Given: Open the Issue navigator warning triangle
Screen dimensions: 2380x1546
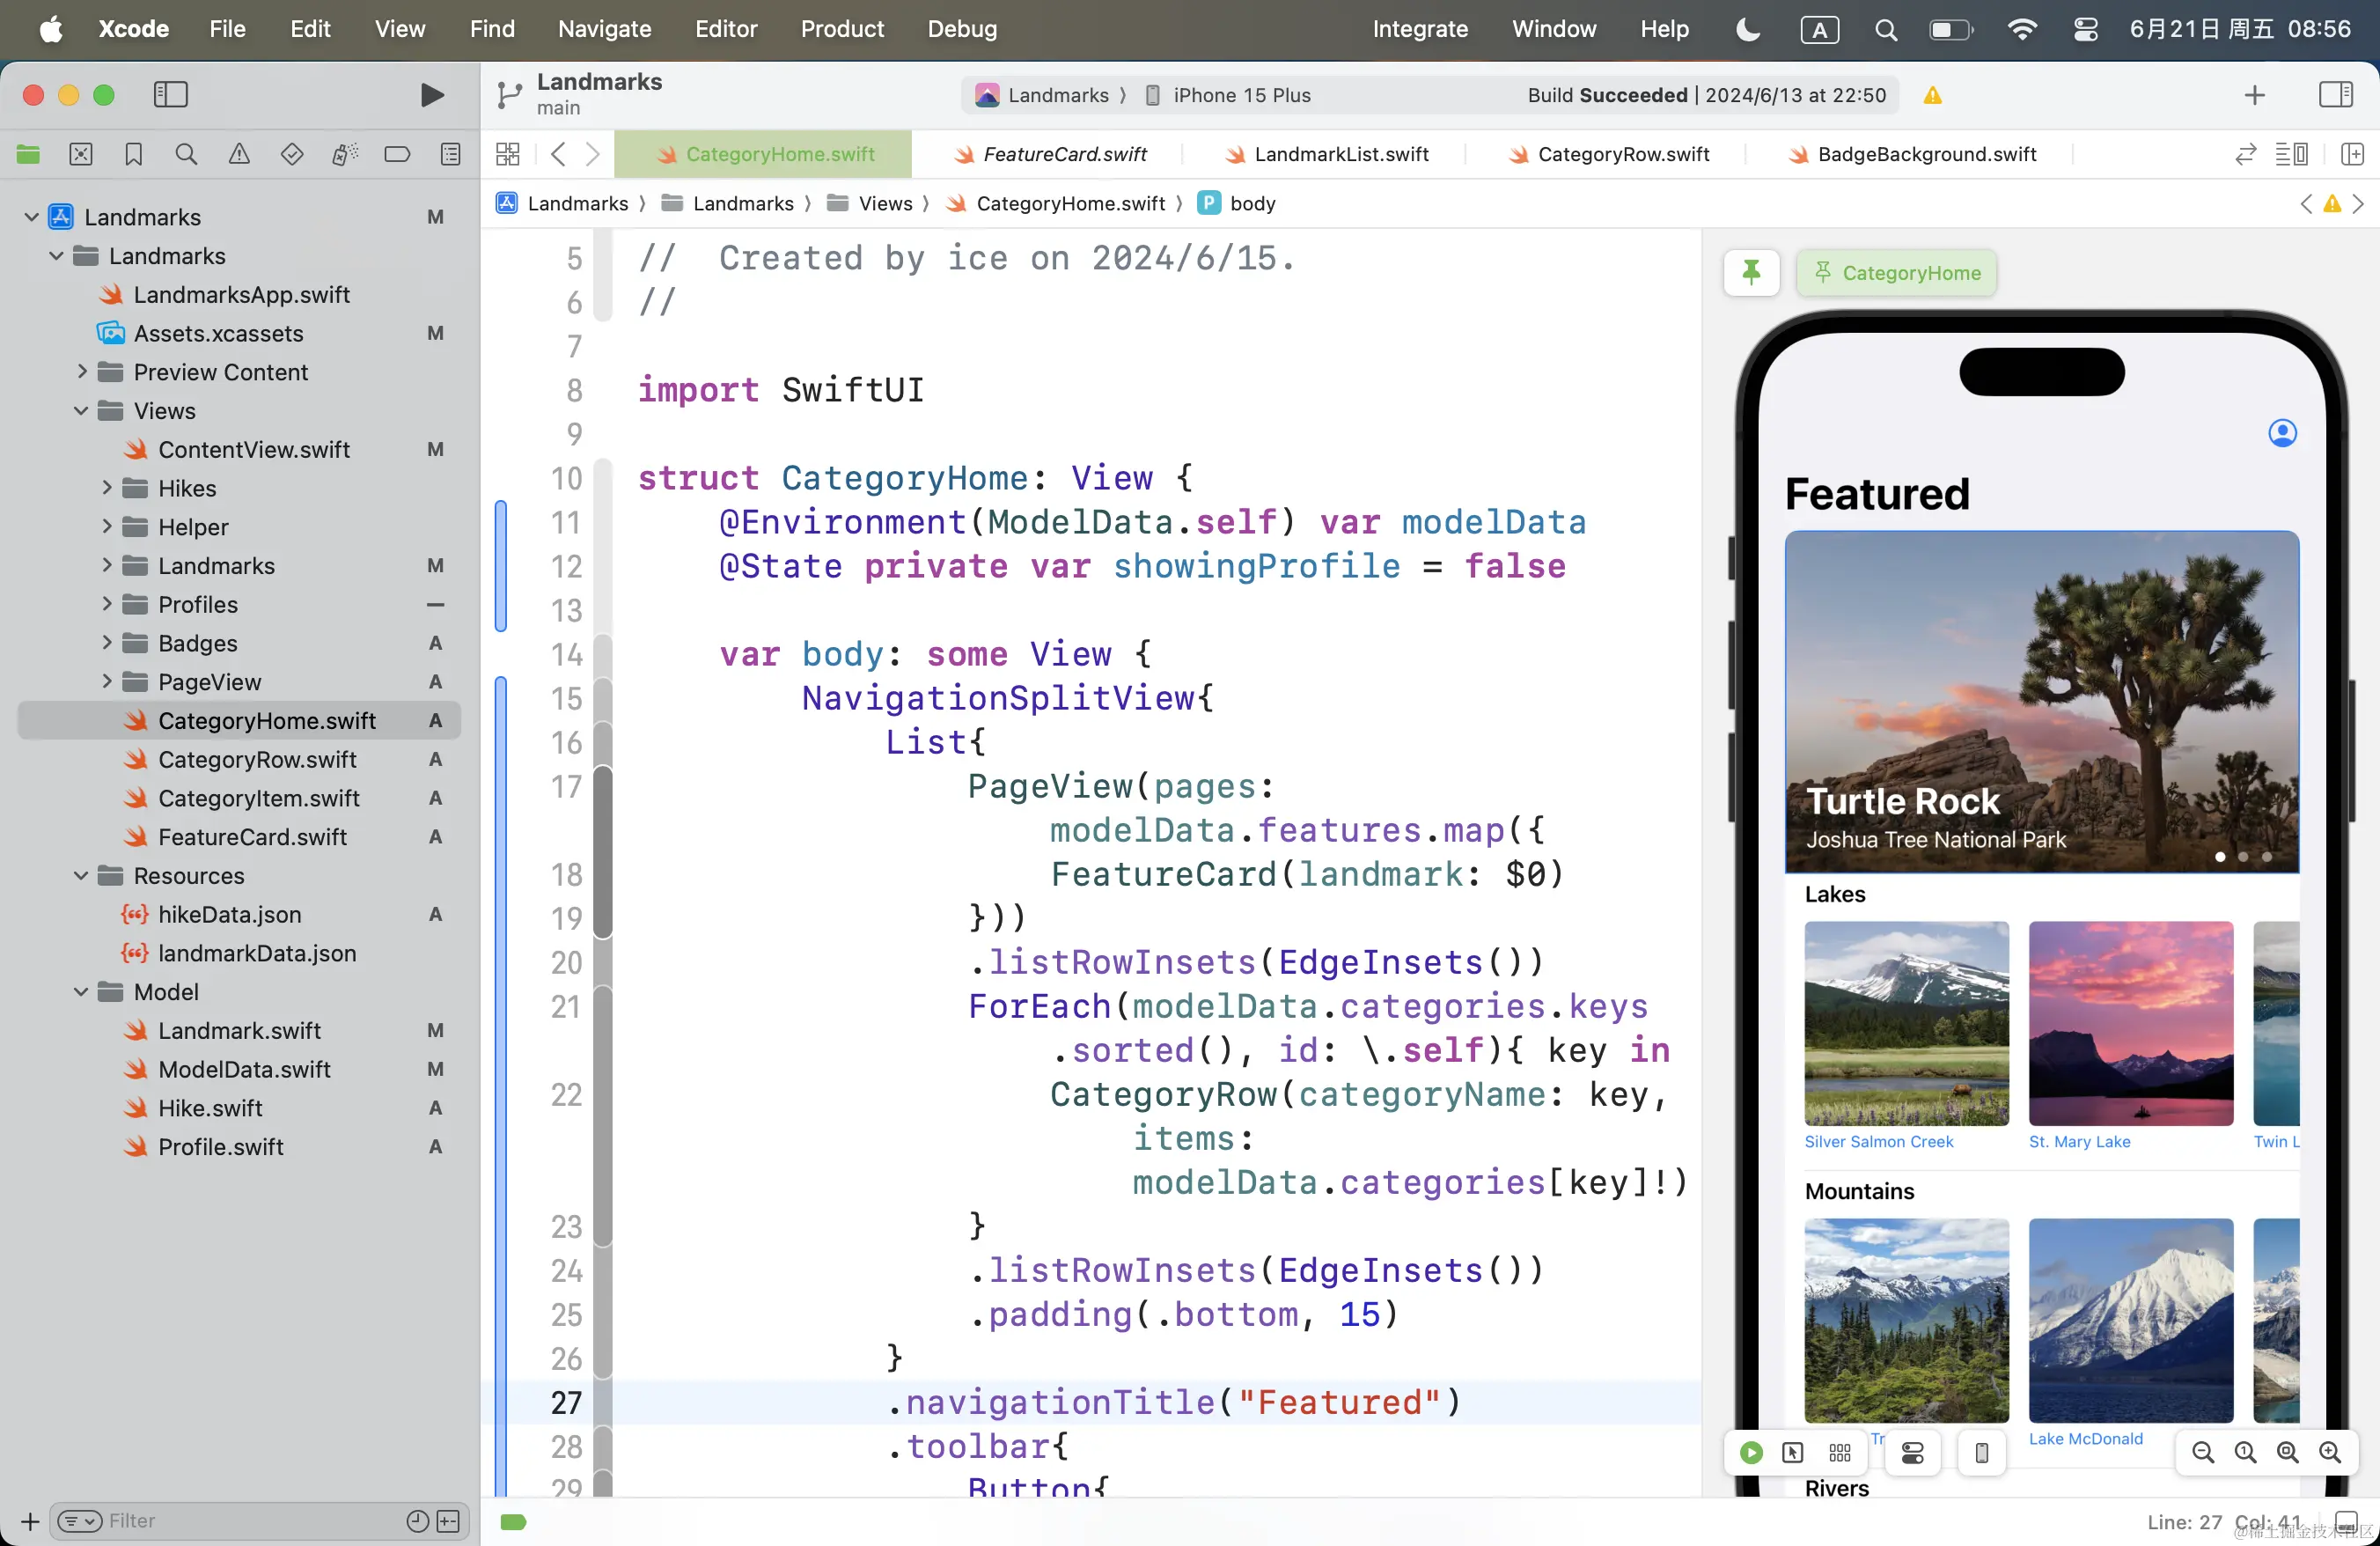Looking at the screenshot, I should [x=239, y=154].
